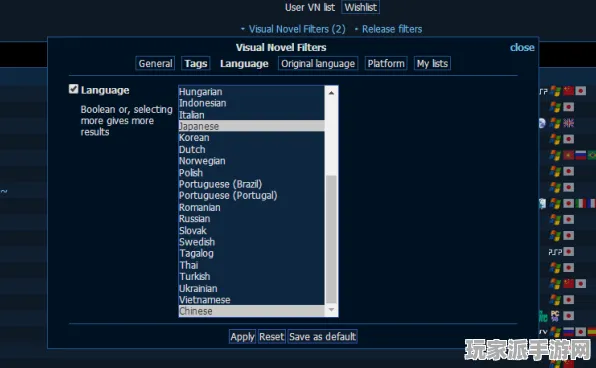
Task: Click the User VN list label
Action: 310,7
